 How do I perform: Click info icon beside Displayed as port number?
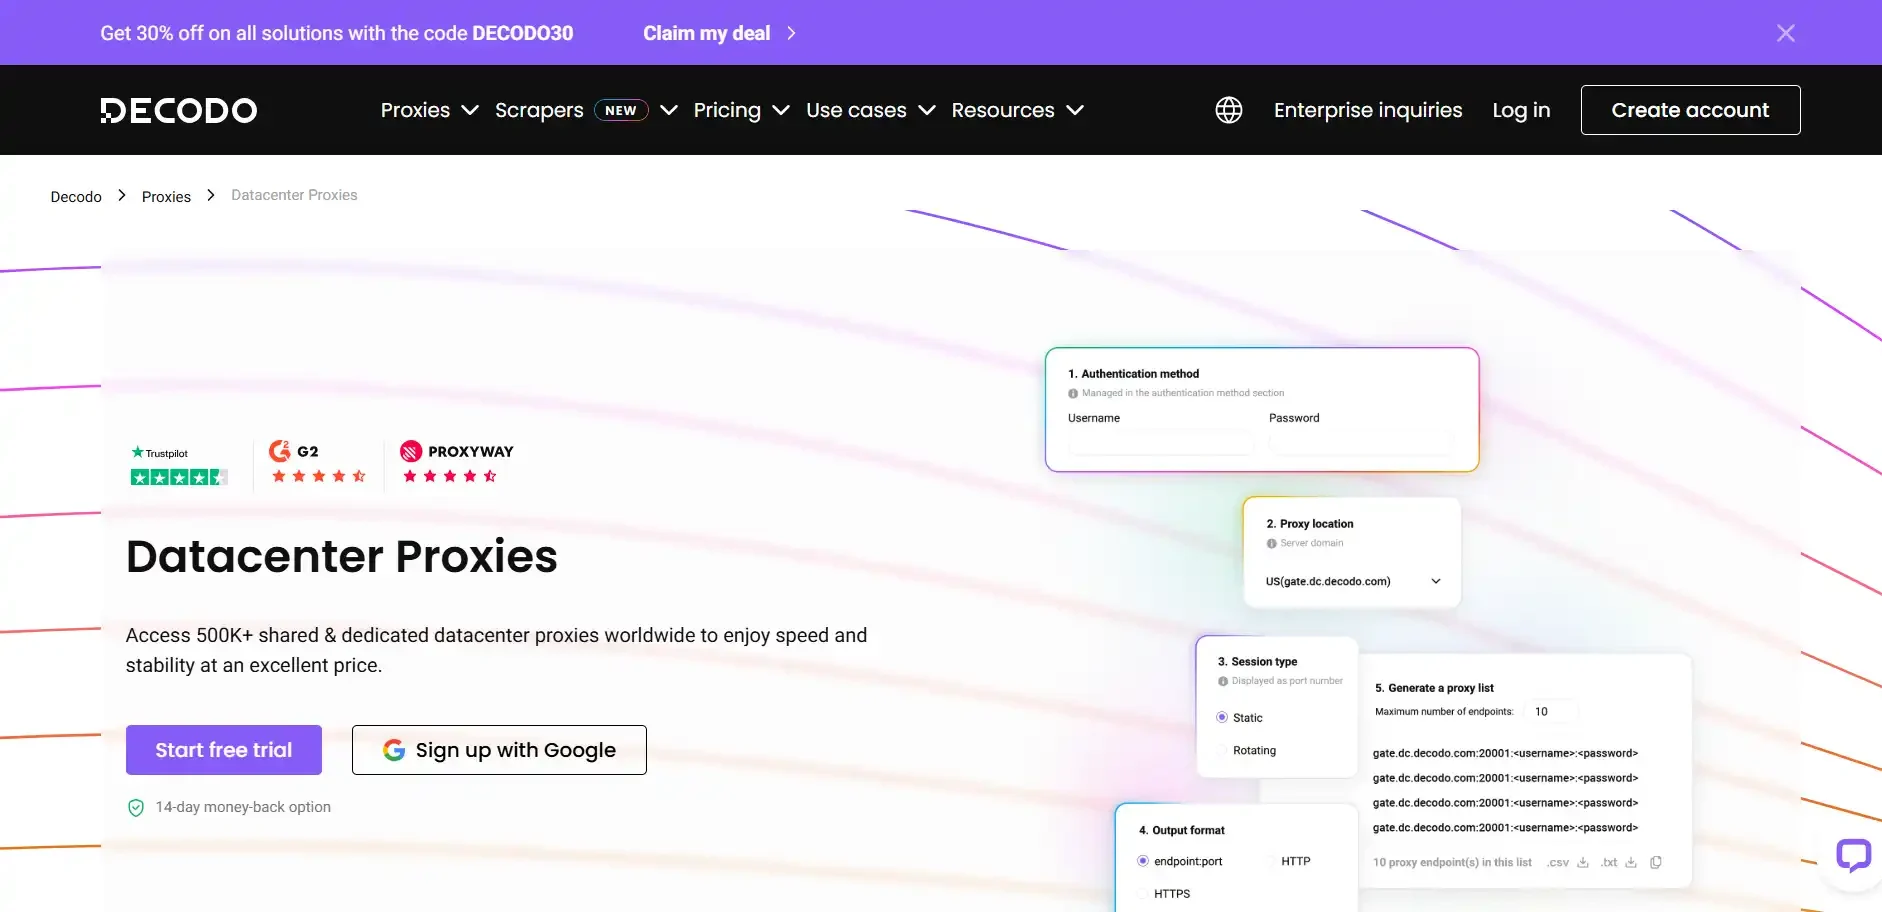point(1223,682)
